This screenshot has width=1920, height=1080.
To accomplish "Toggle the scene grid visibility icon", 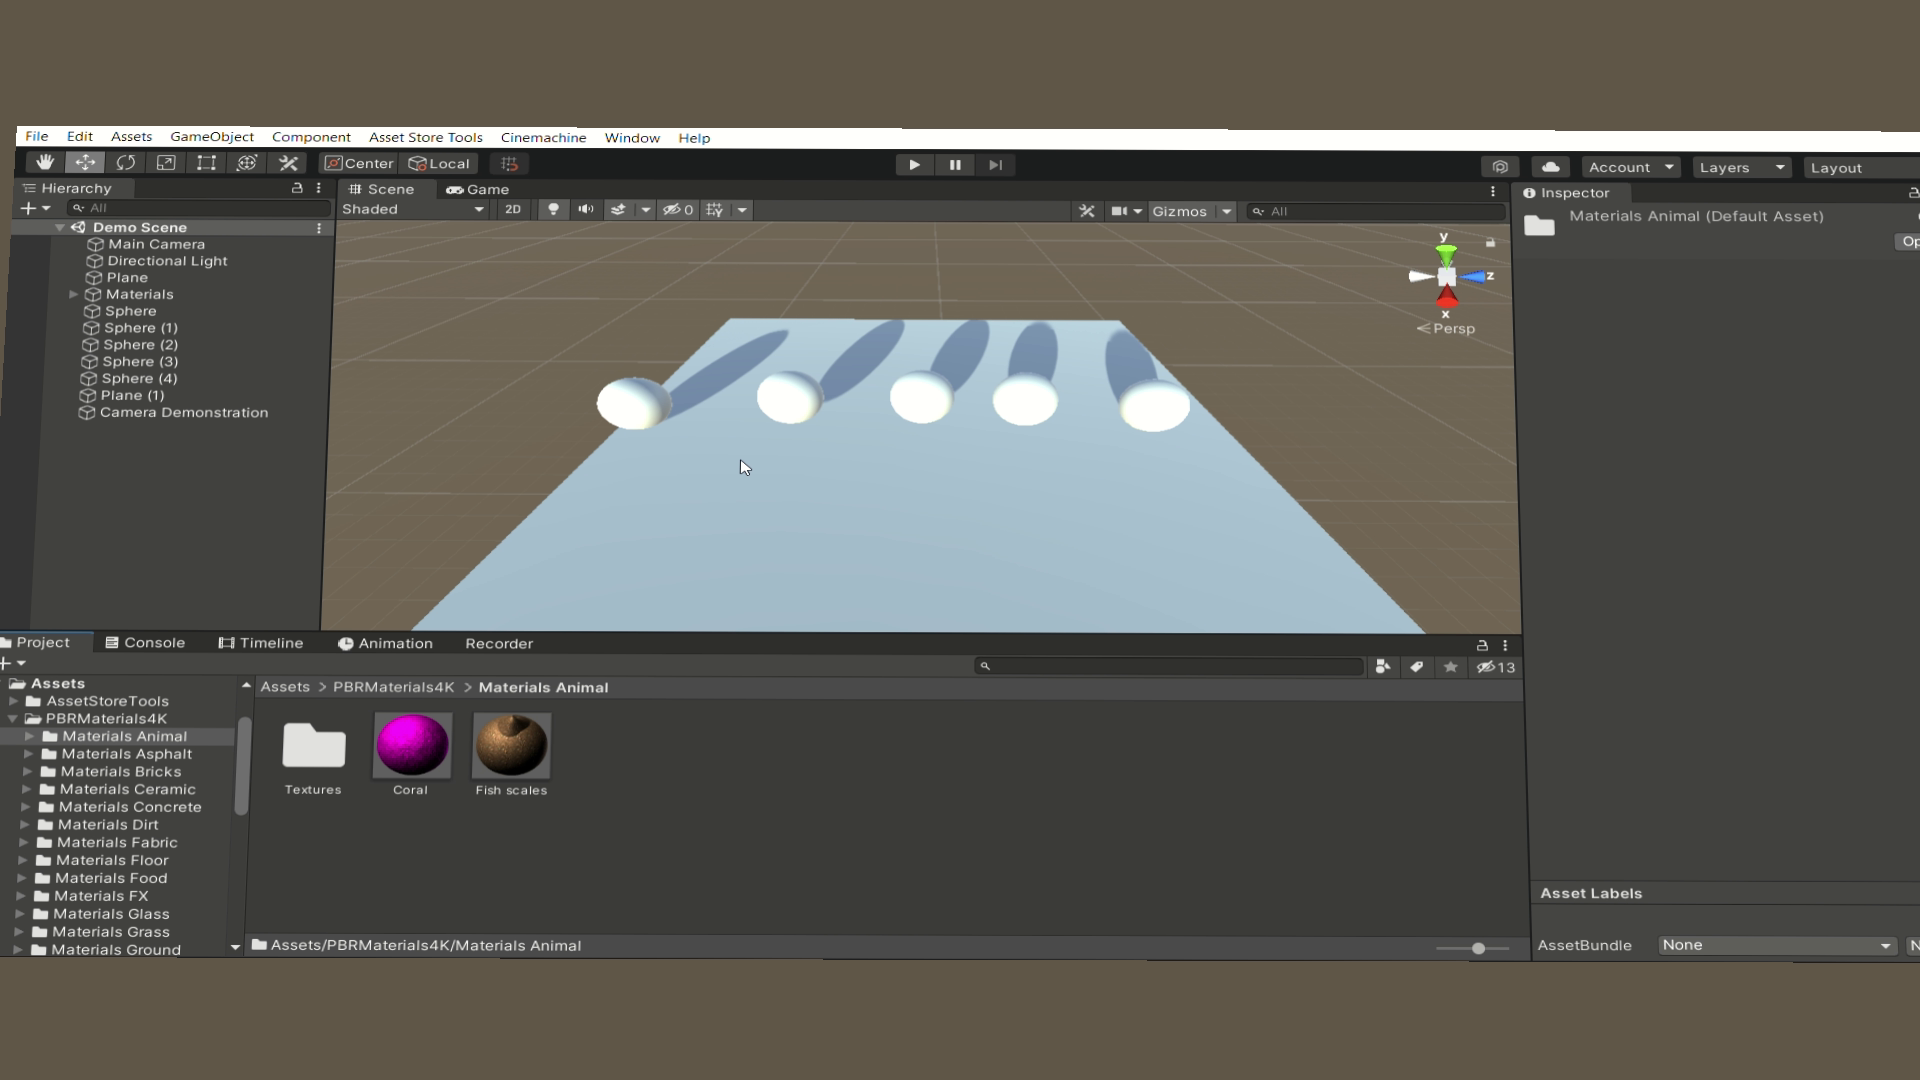I will coord(714,210).
